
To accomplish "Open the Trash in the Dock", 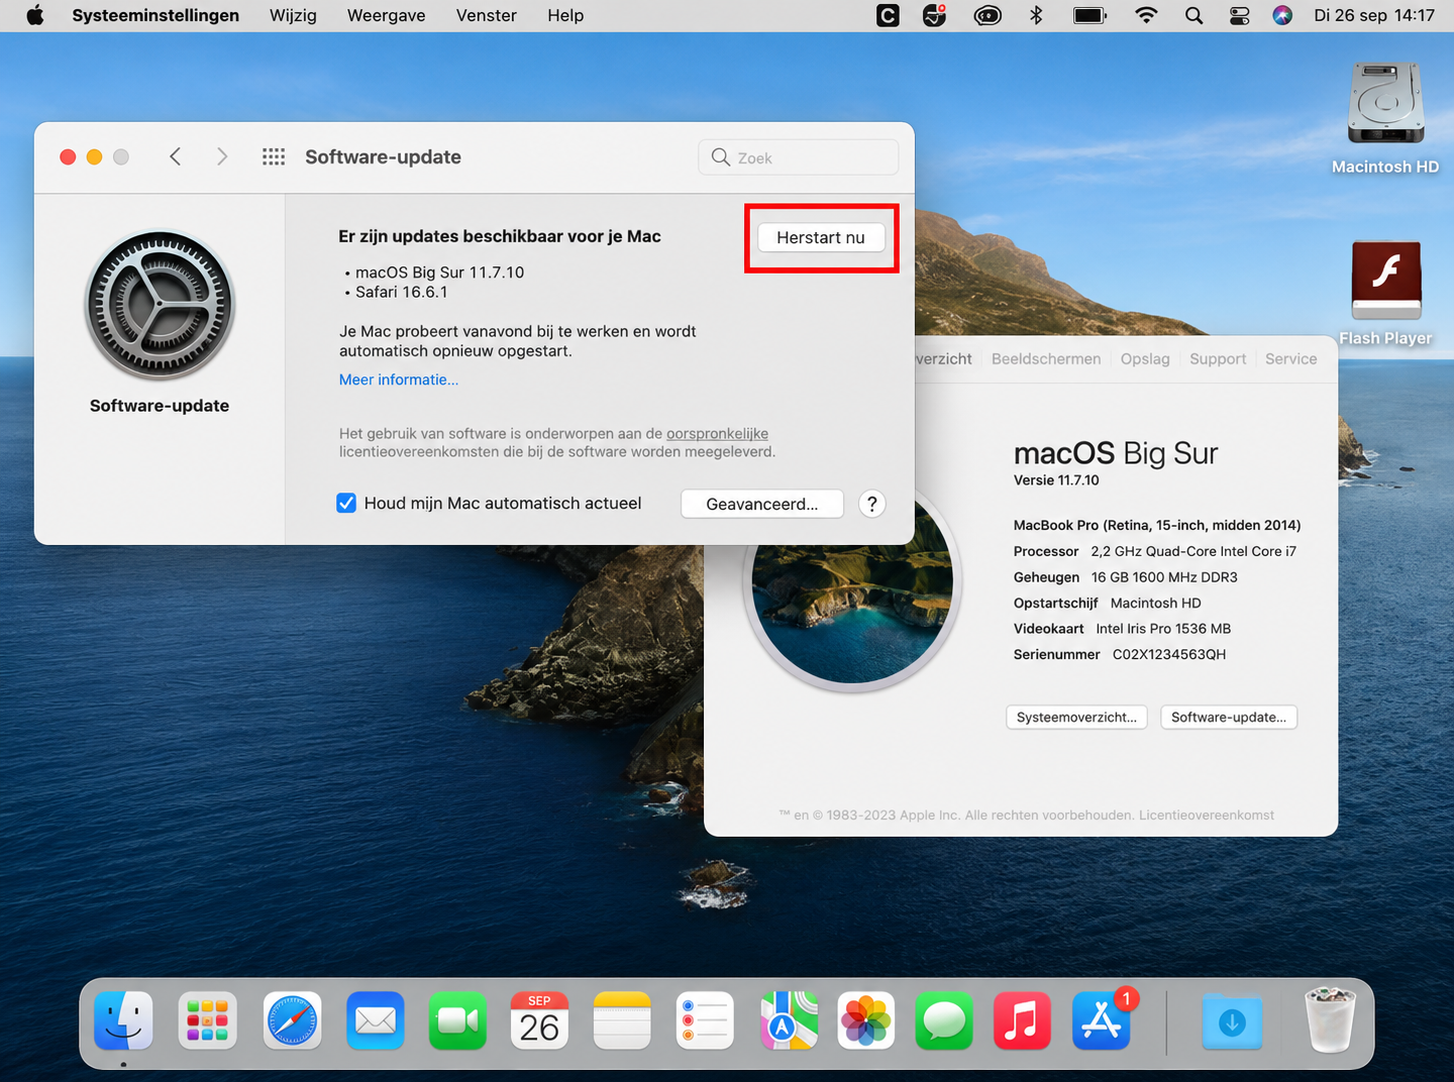I will [1331, 1020].
